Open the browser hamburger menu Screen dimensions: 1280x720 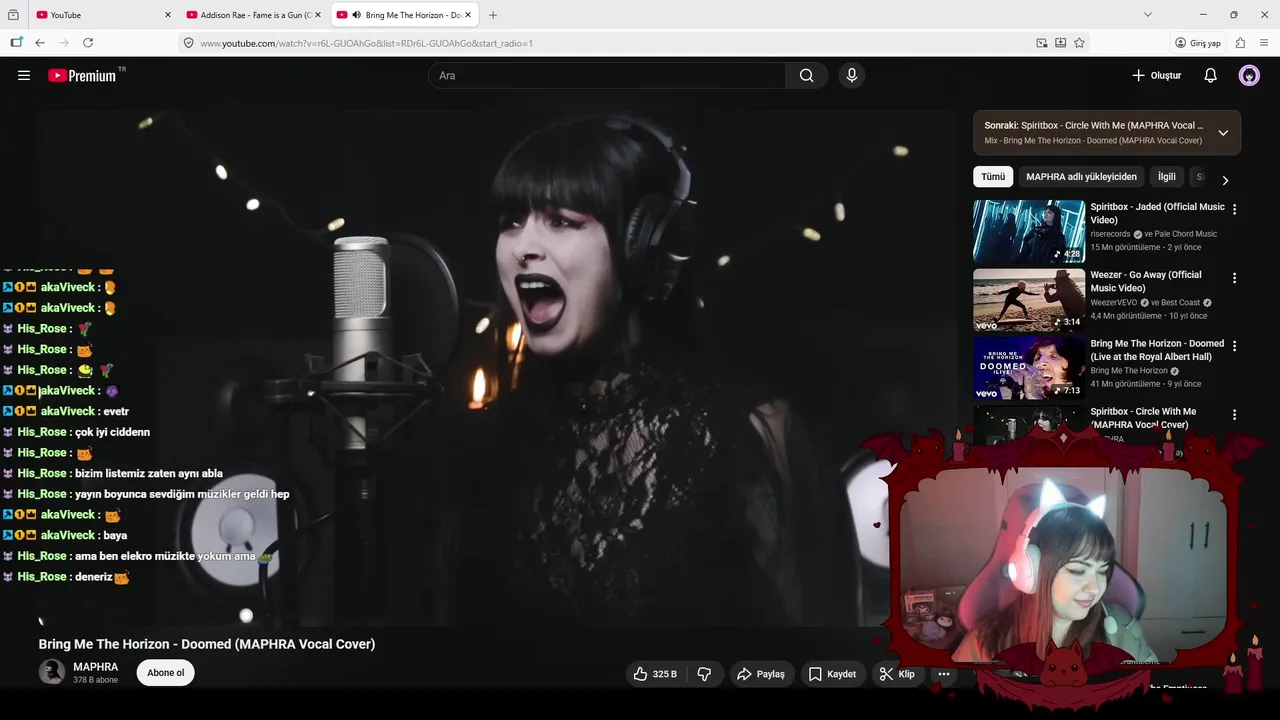(x=1263, y=43)
